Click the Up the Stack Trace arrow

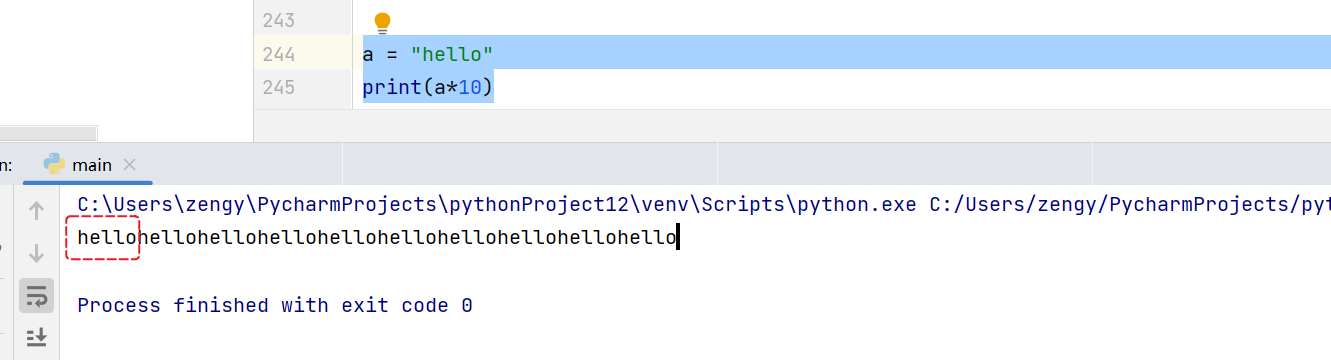(x=37, y=211)
